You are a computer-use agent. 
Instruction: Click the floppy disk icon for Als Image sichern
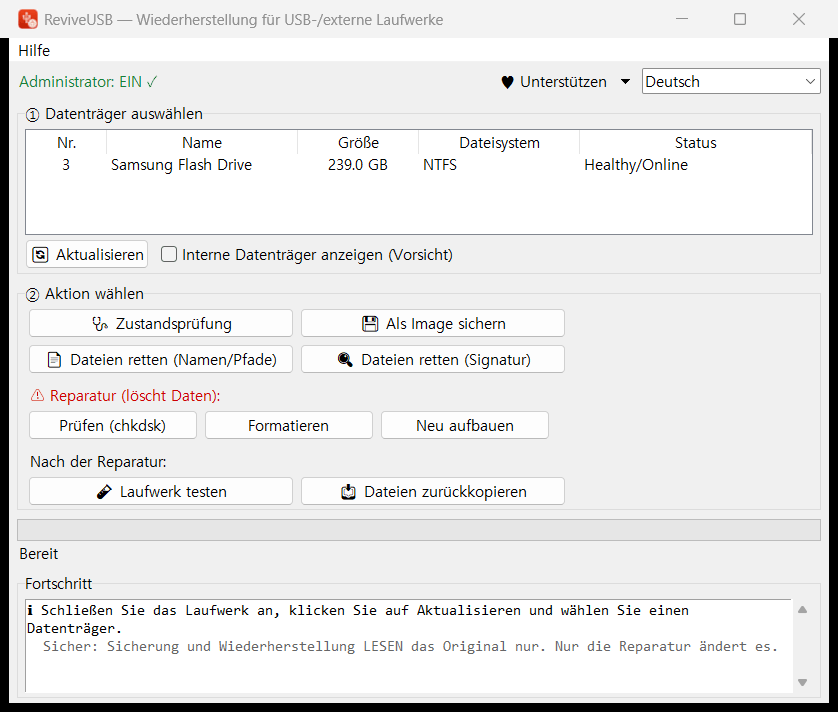pyautogui.click(x=370, y=324)
